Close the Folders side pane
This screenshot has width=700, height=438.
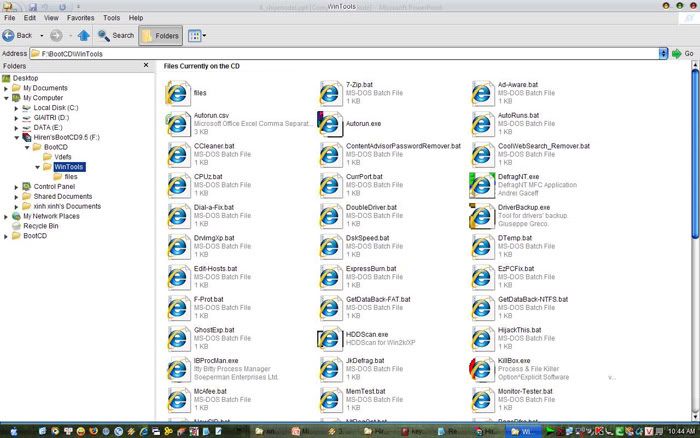(x=151, y=66)
